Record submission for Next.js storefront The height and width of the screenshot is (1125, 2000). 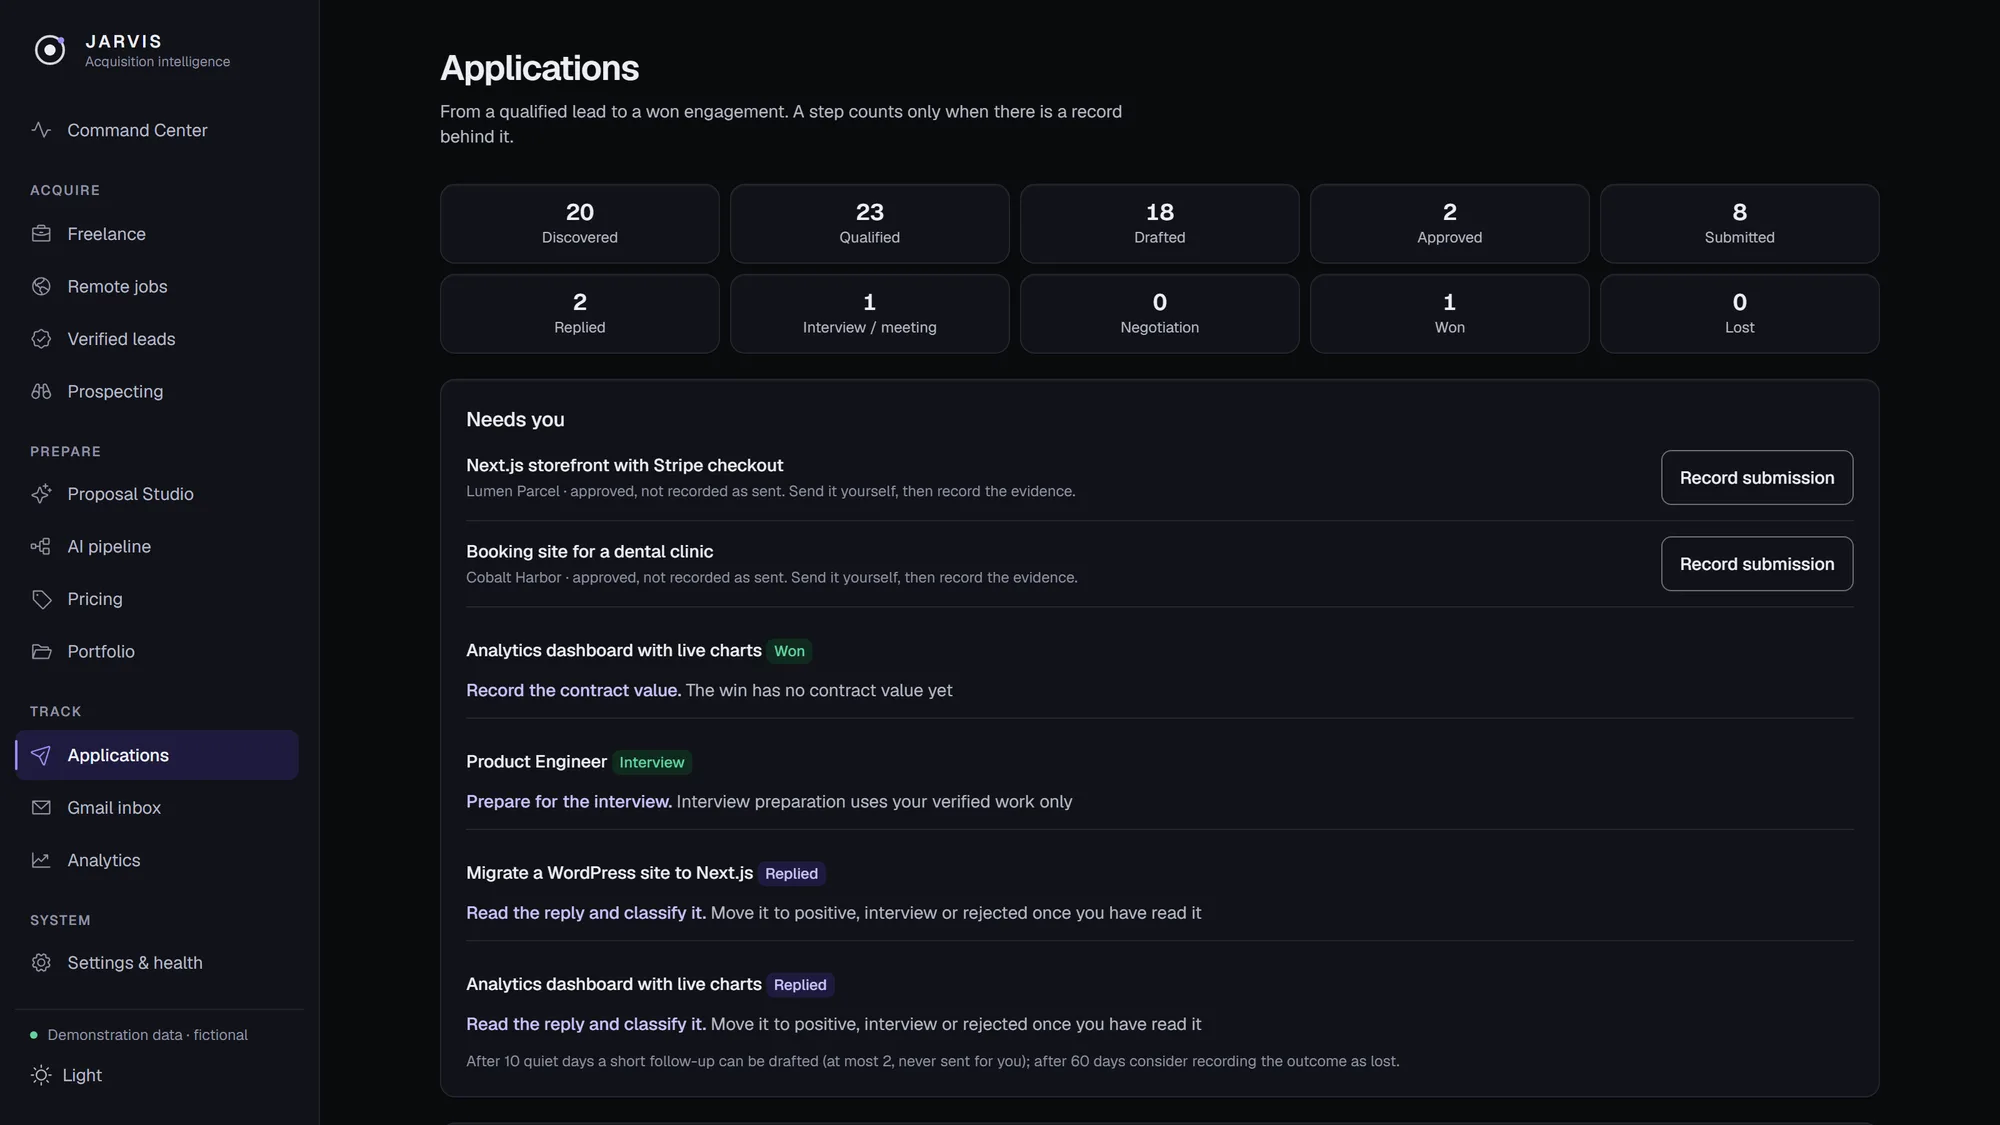tap(1756, 478)
